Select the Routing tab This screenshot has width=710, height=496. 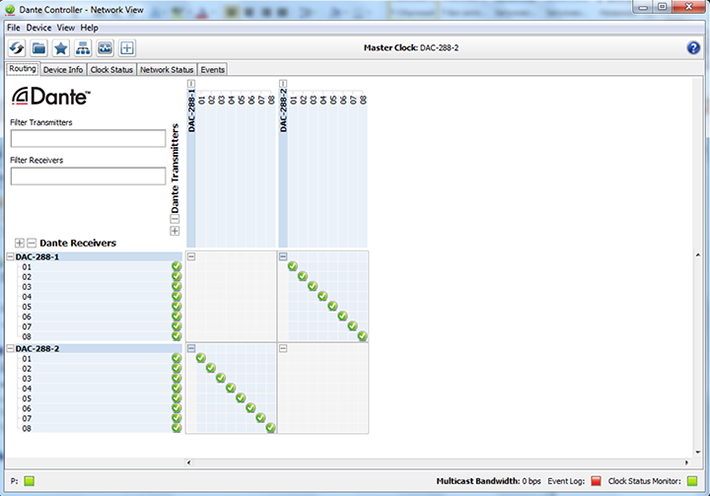pos(23,69)
